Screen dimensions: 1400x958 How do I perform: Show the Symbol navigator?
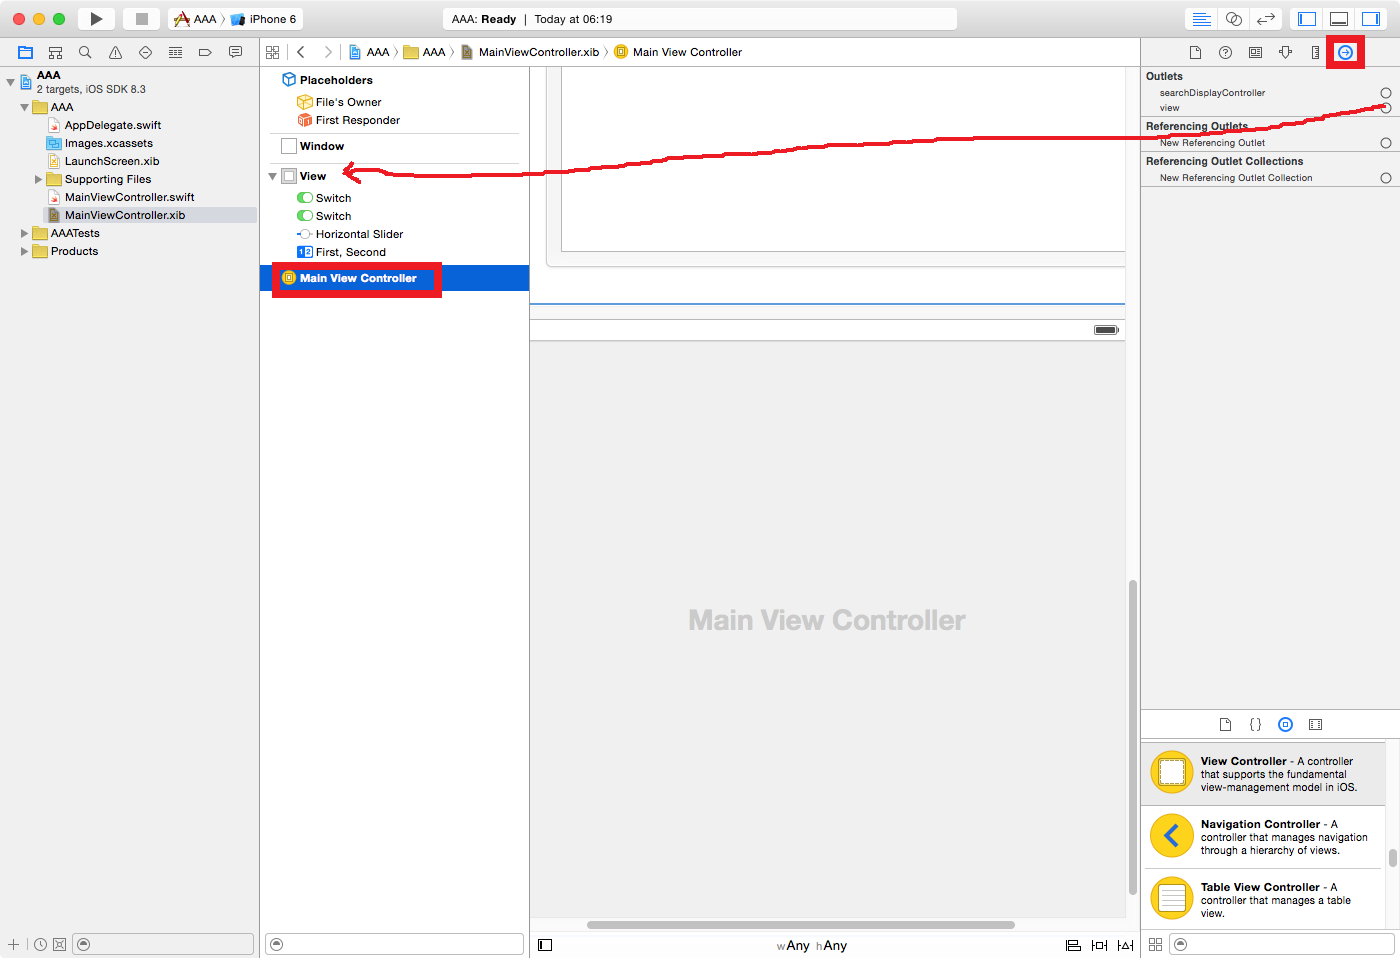pos(56,52)
